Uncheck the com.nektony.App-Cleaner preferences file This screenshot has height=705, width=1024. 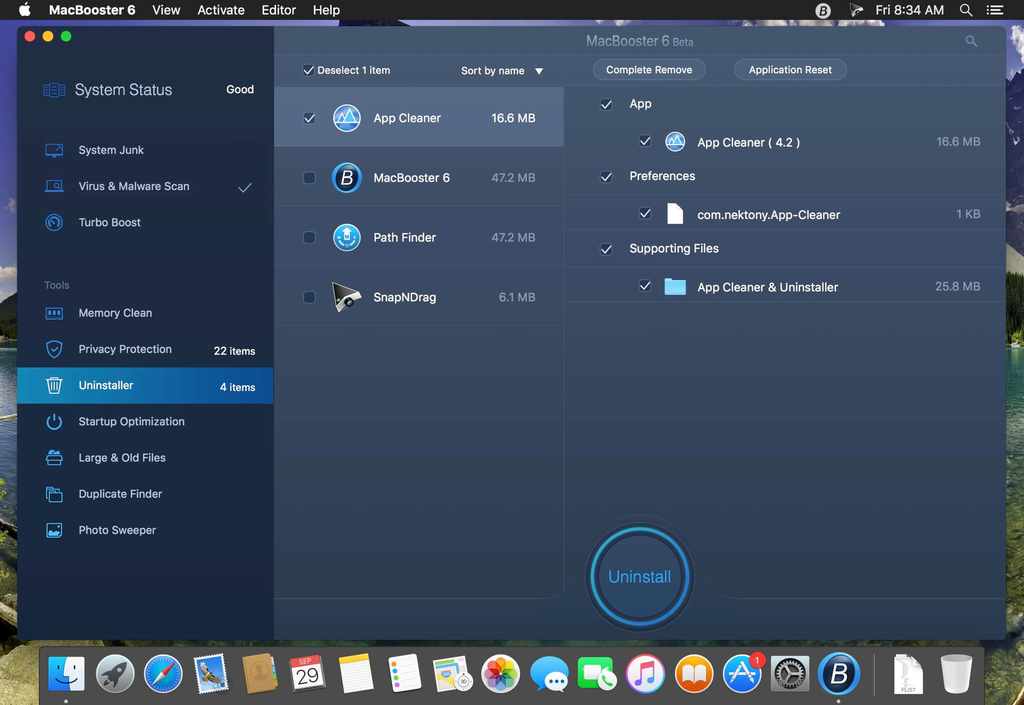point(645,214)
